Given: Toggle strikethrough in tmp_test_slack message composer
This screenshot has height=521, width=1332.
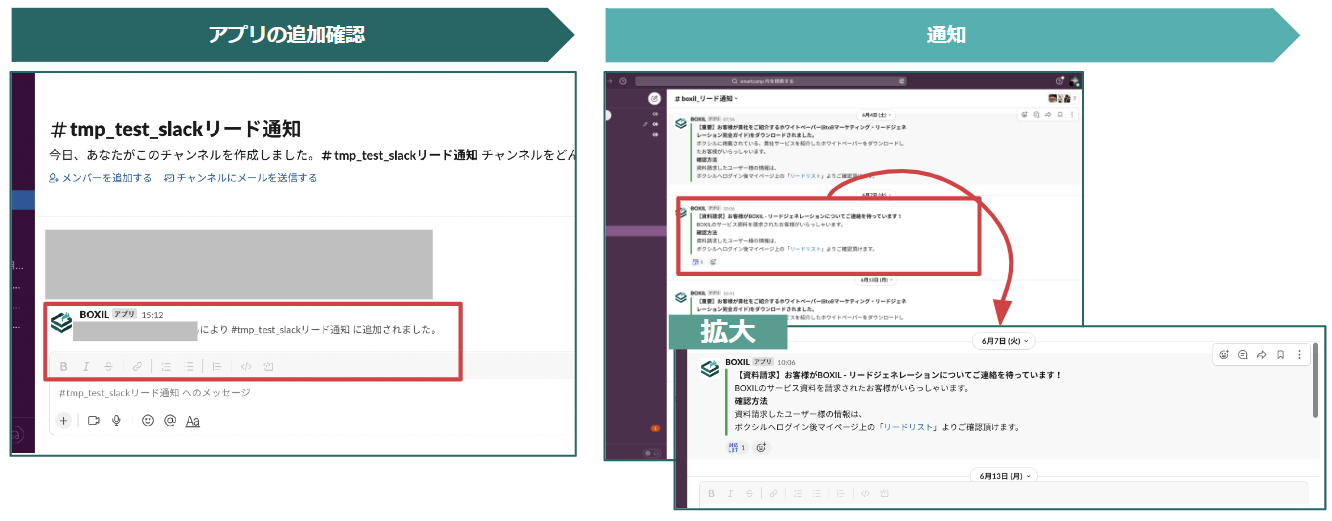Looking at the screenshot, I should point(108,367).
